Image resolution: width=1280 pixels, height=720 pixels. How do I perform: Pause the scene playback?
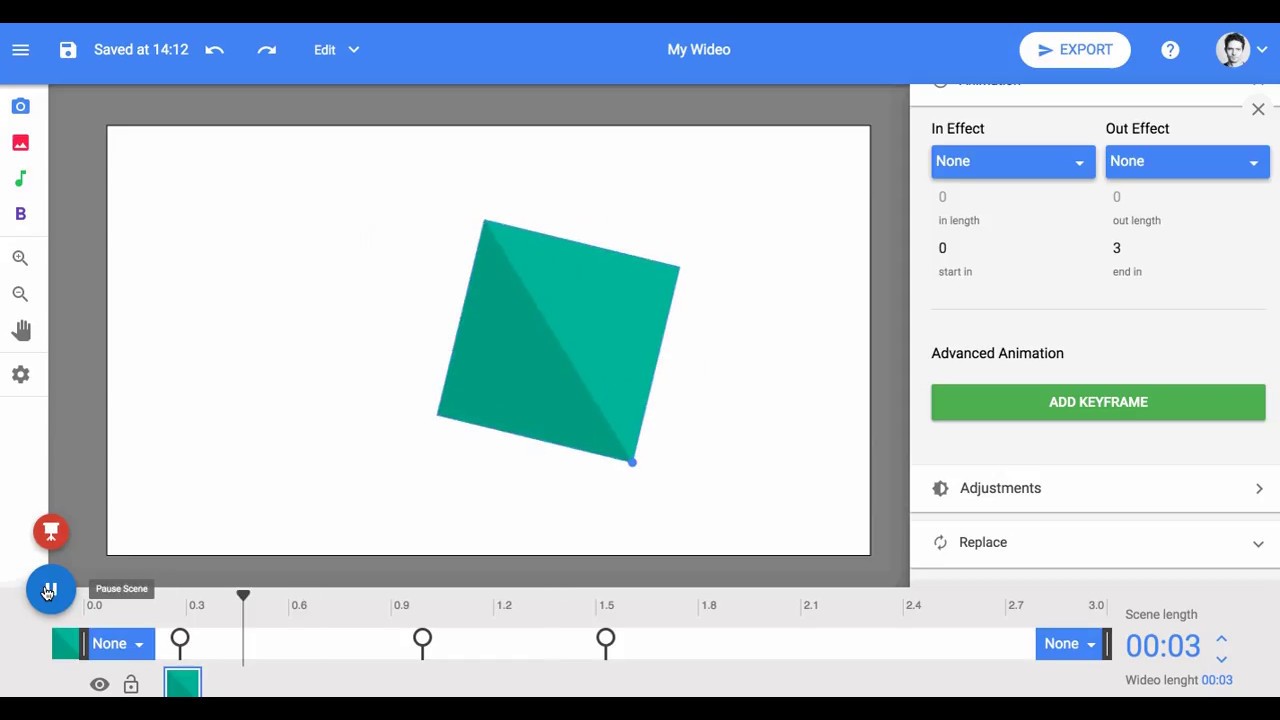coord(51,590)
